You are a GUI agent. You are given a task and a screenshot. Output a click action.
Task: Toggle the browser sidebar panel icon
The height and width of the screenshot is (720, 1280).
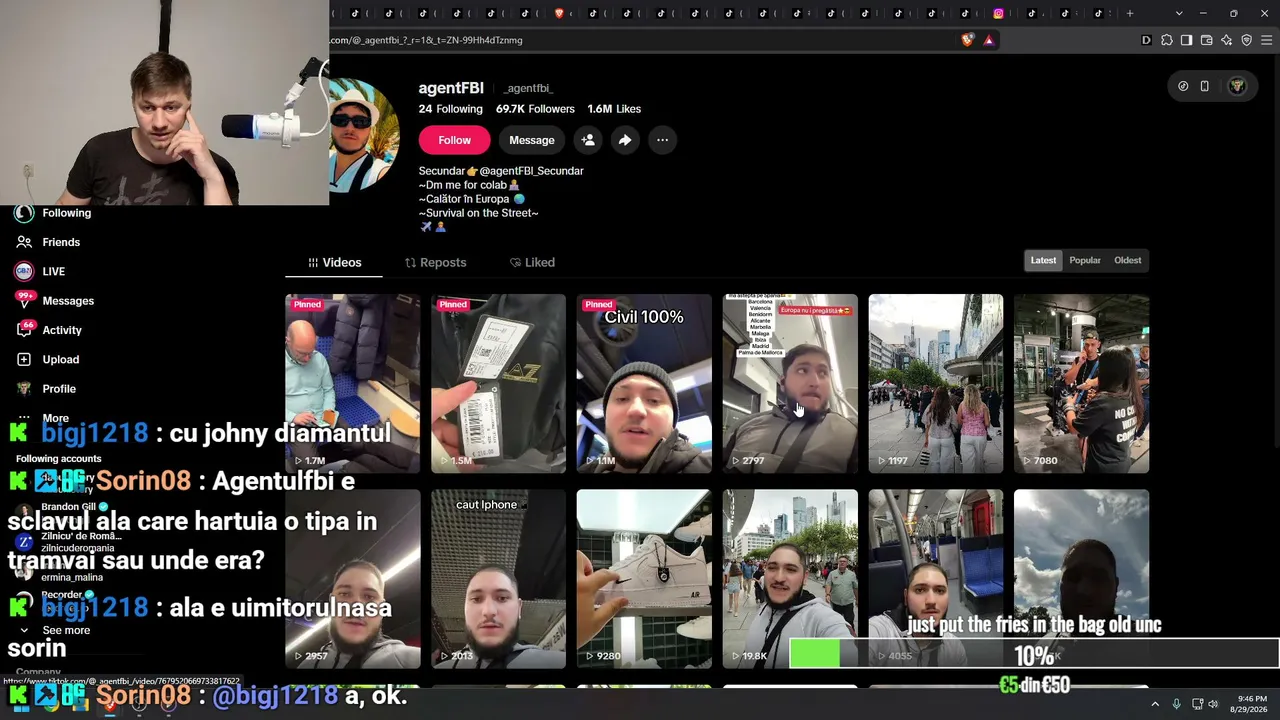[1186, 40]
